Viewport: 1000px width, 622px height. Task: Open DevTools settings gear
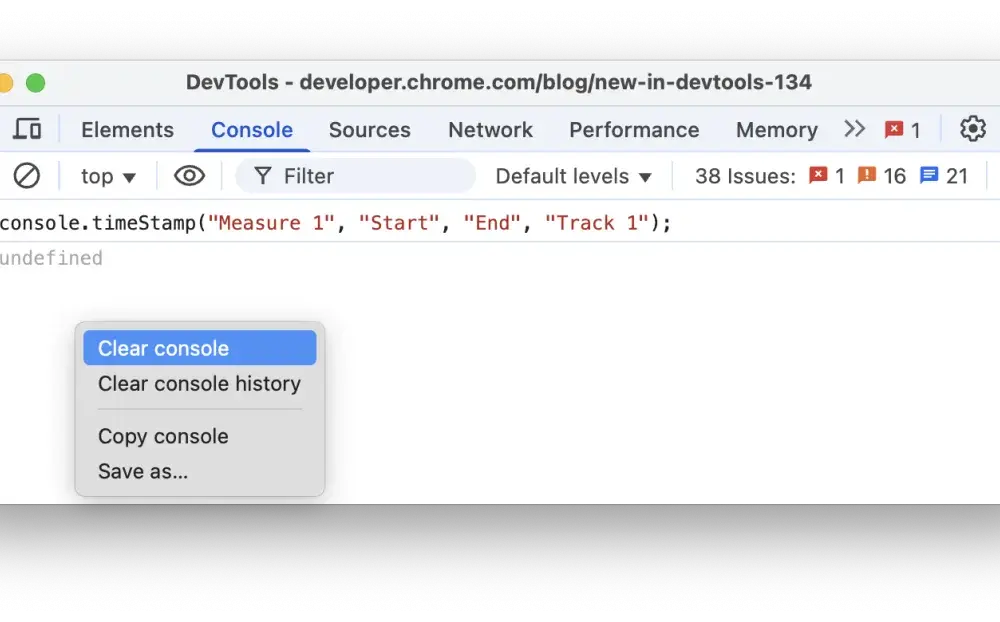973,129
